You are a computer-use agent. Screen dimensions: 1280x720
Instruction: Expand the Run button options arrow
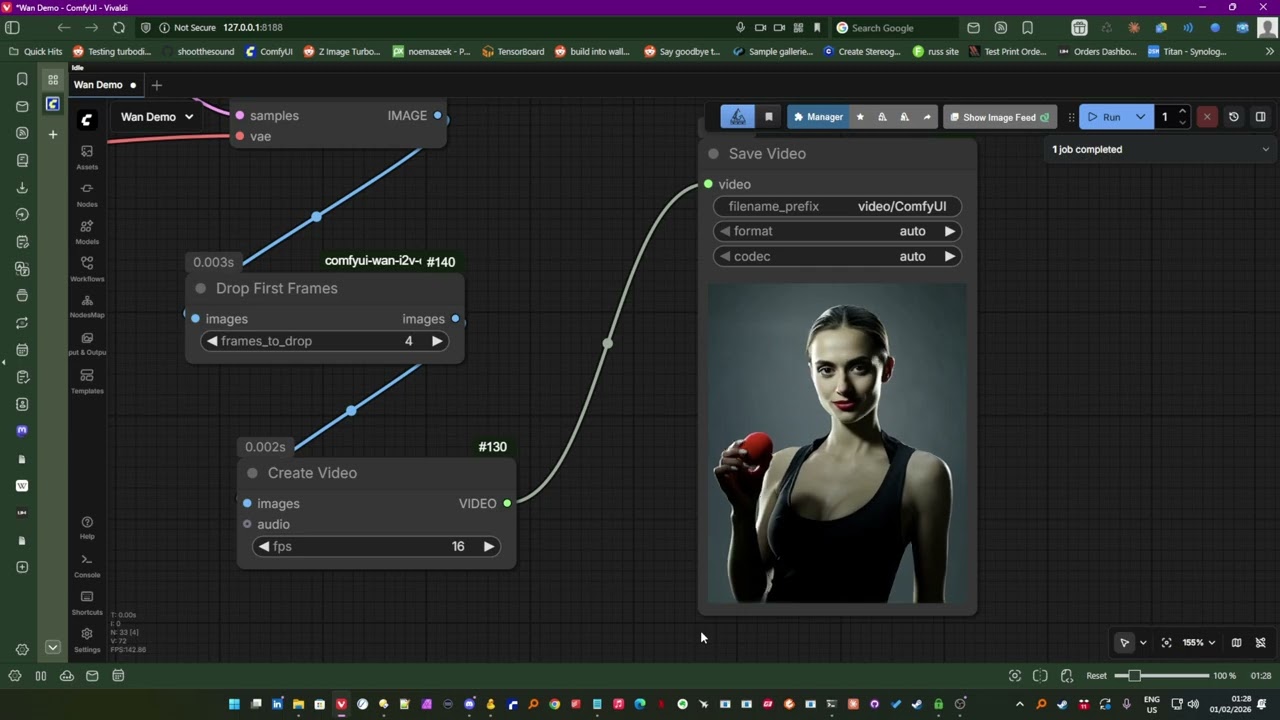point(1140,117)
